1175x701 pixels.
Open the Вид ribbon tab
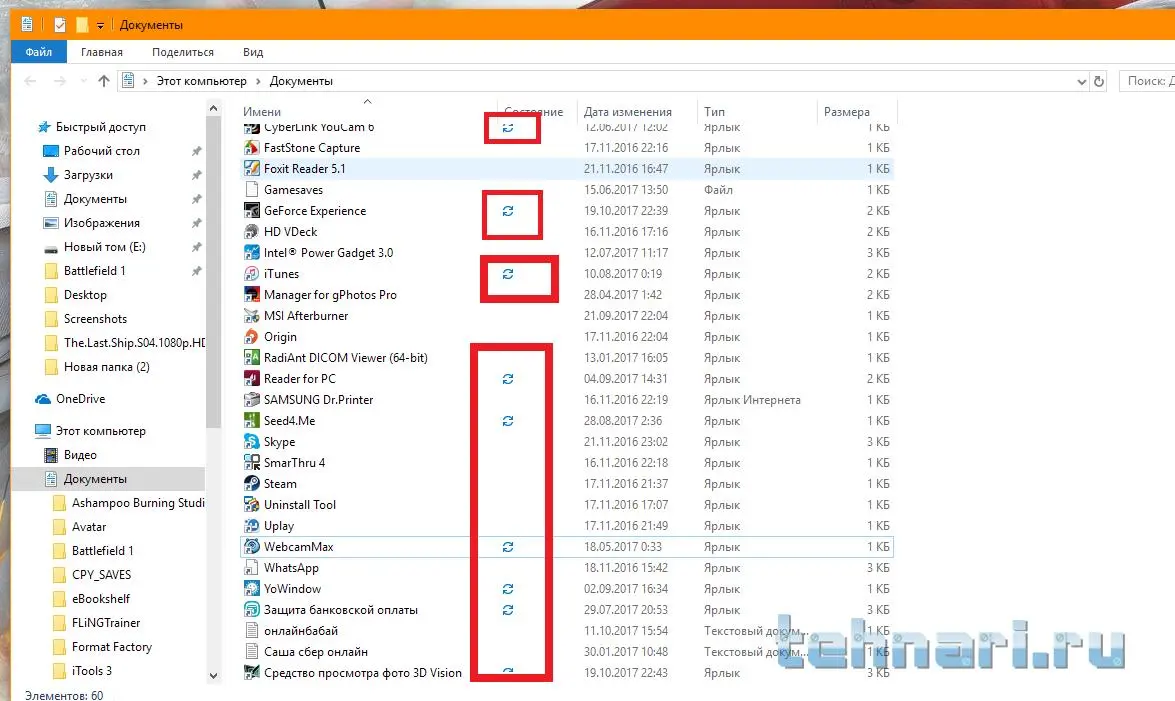(253, 52)
